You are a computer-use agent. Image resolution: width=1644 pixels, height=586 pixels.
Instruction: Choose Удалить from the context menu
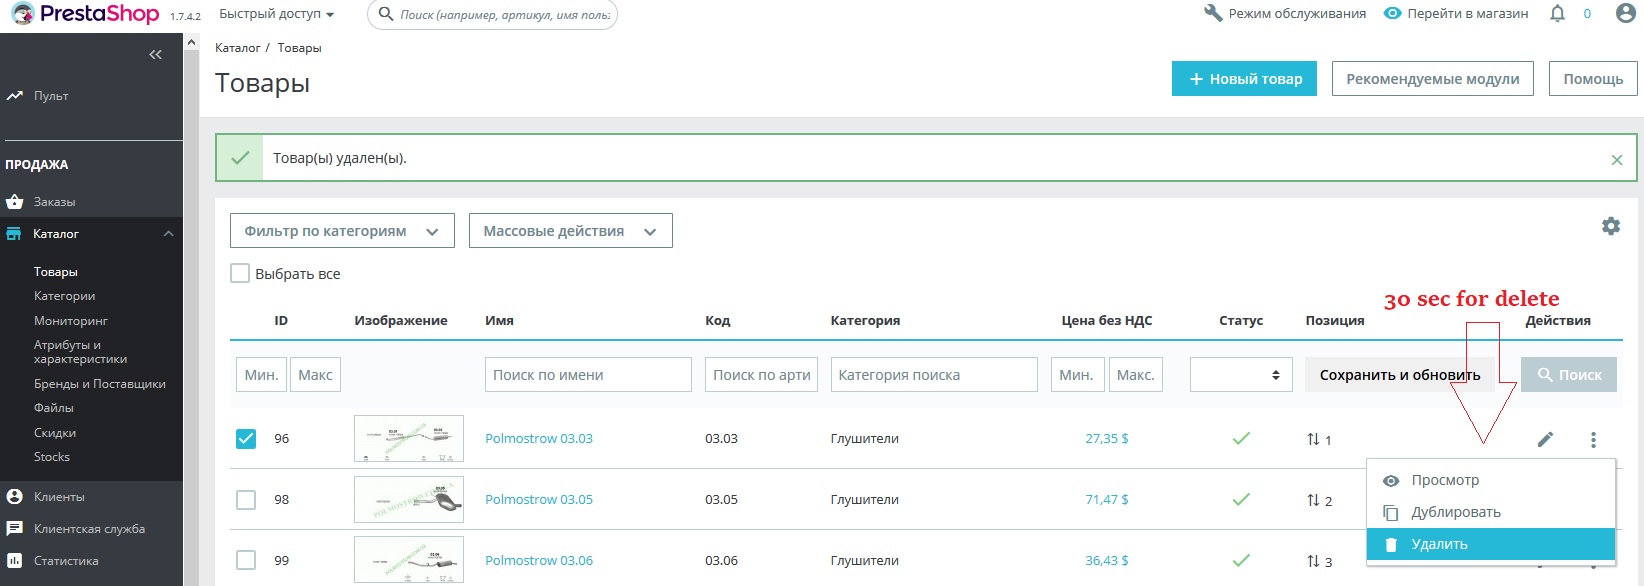point(1438,544)
